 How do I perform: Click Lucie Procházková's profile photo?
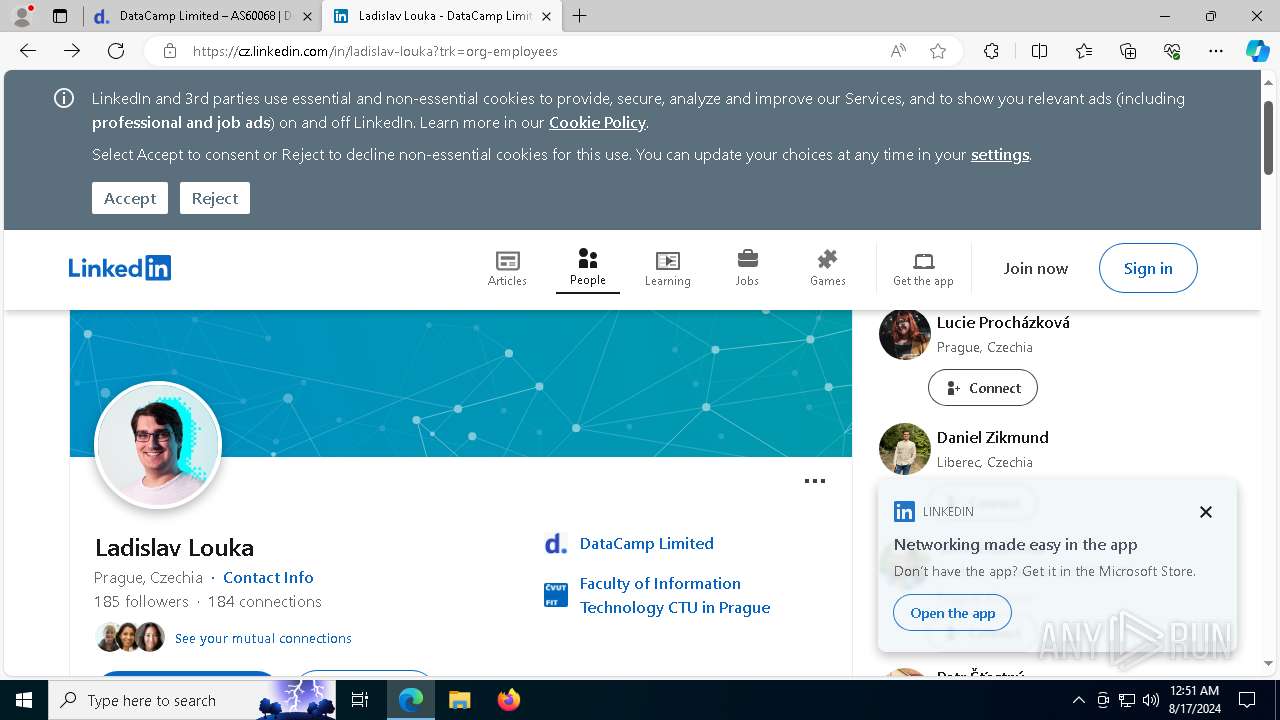tap(905, 334)
